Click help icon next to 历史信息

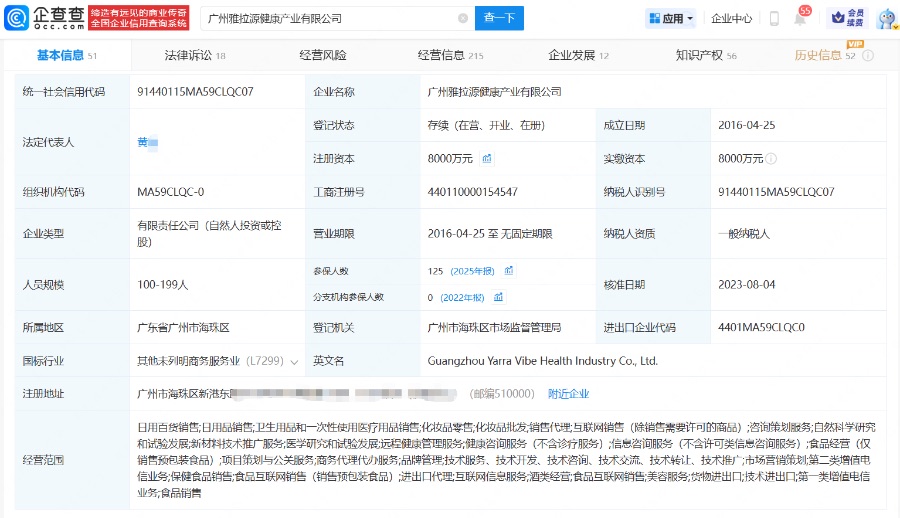click(x=867, y=56)
